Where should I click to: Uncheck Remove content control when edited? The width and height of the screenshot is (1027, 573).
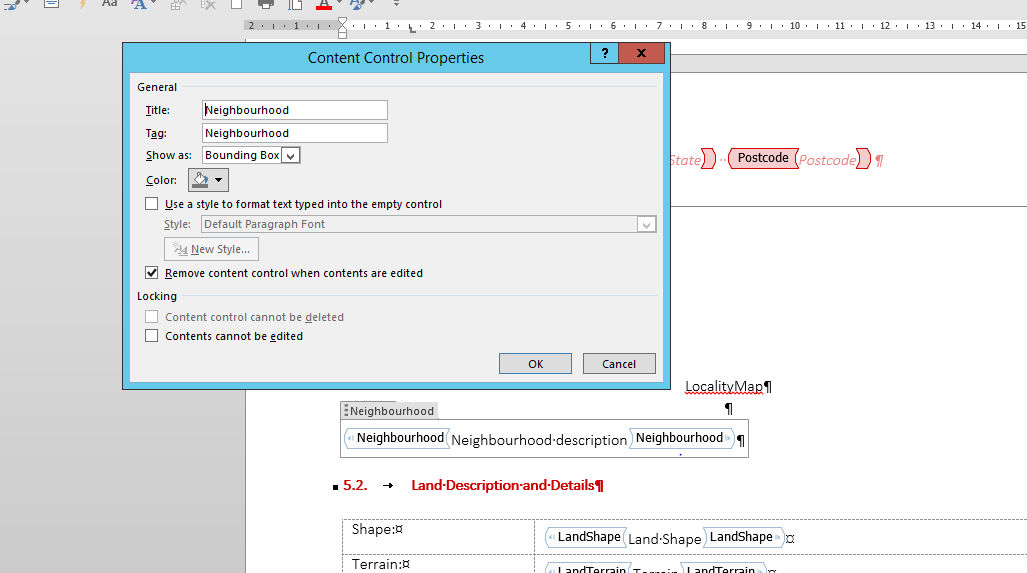(151, 272)
